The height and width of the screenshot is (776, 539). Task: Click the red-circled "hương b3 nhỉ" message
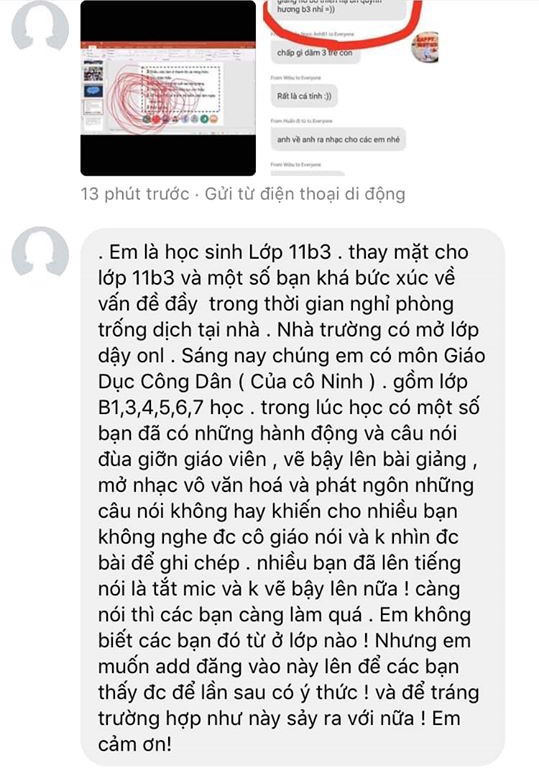click(x=337, y=9)
